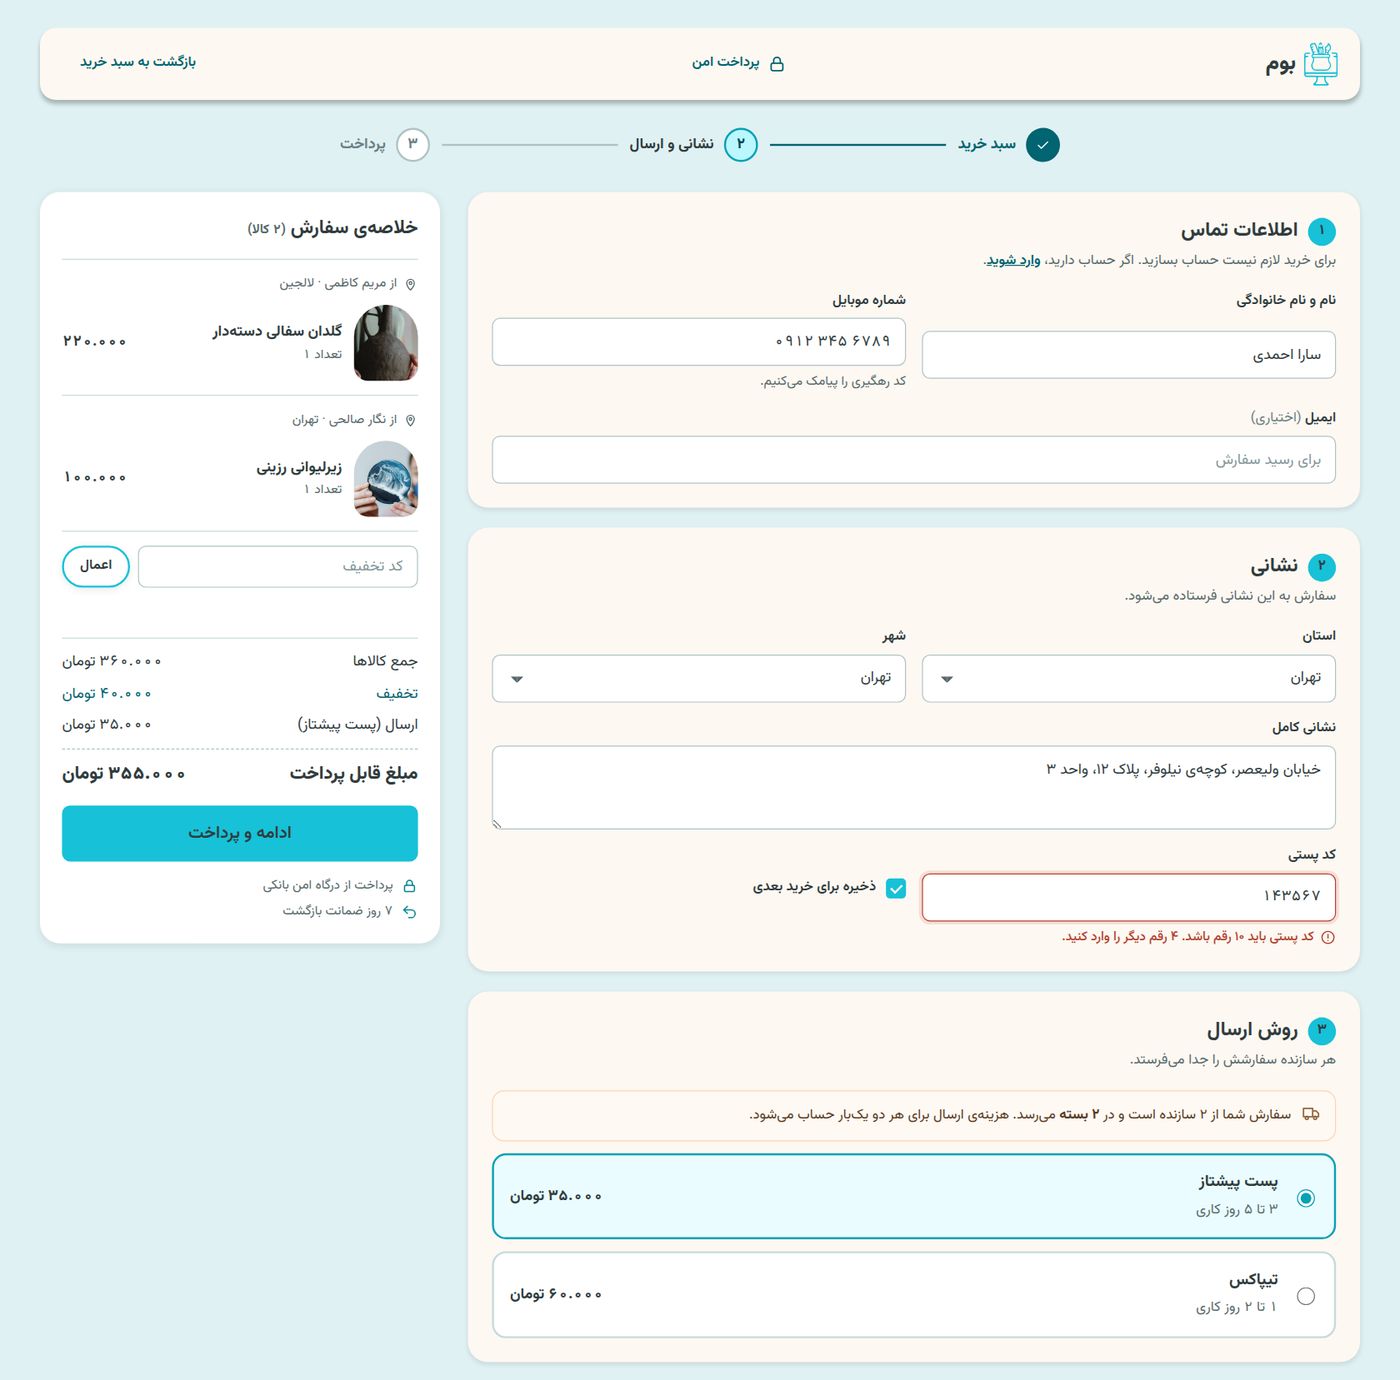Click the نشانی کامل text area
The image size is (1400, 1380).
[914, 788]
